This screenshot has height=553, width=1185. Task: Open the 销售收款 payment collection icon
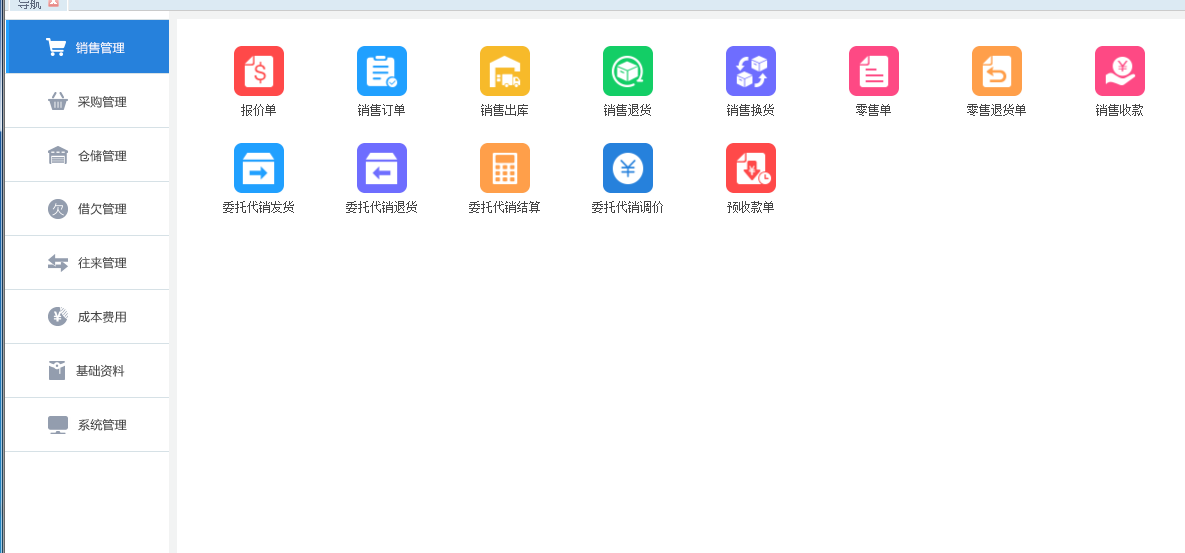point(1119,71)
